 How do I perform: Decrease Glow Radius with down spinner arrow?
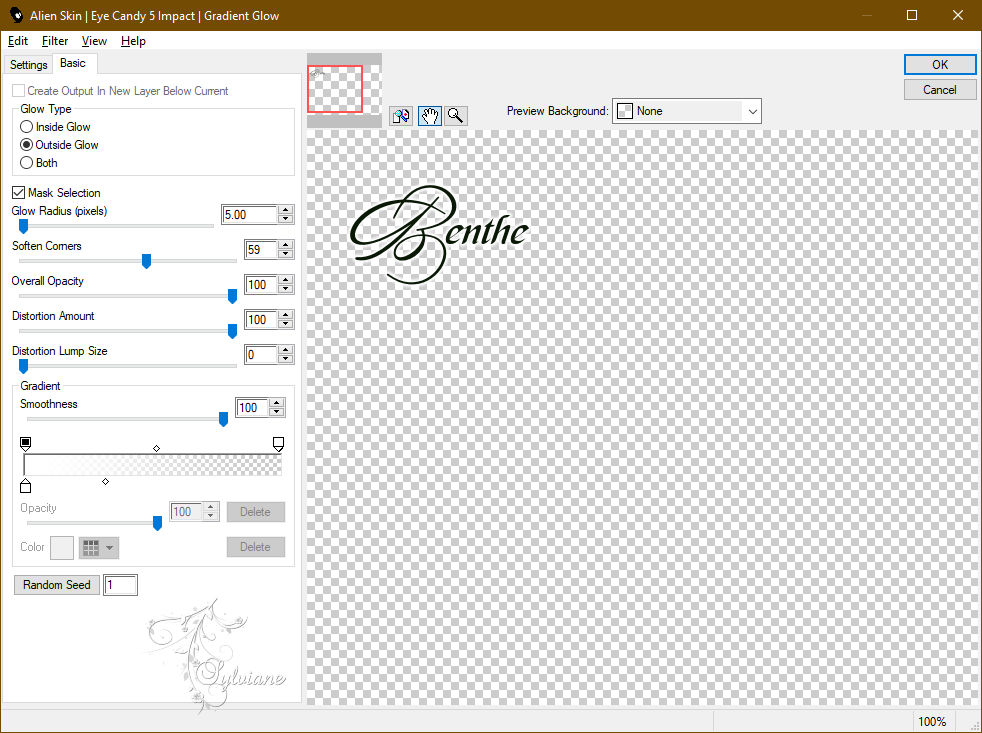286,219
